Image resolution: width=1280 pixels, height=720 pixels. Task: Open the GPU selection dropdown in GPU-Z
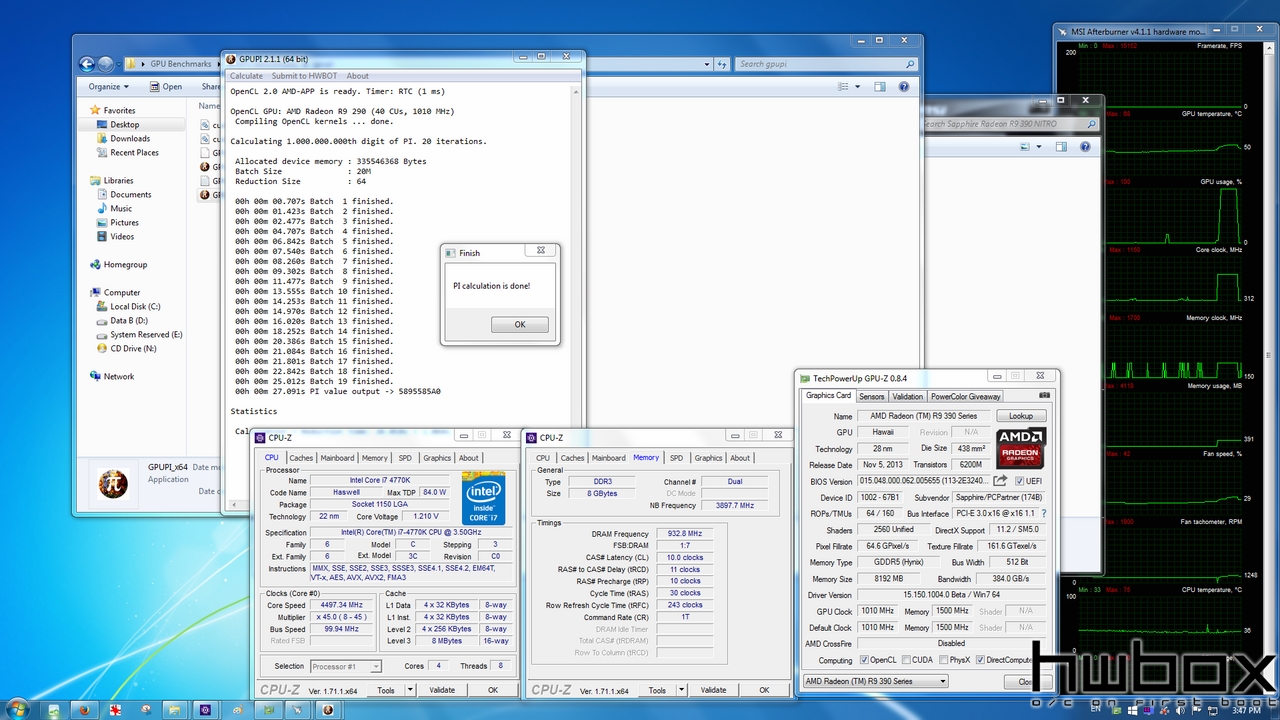coord(875,681)
